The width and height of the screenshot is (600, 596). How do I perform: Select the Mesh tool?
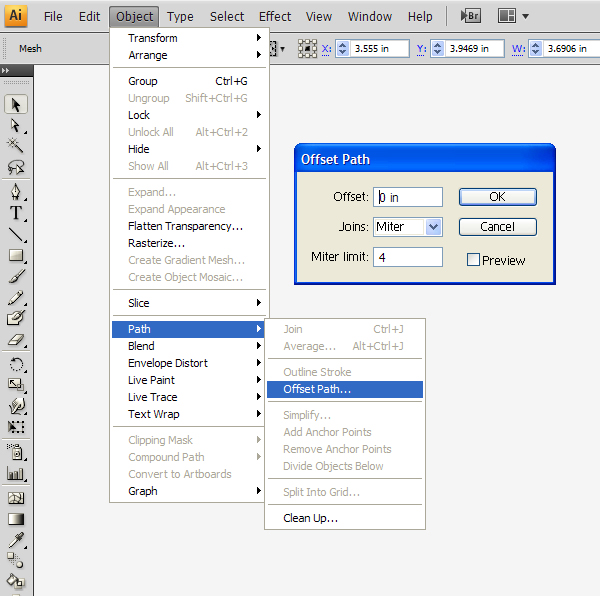[16, 498]
